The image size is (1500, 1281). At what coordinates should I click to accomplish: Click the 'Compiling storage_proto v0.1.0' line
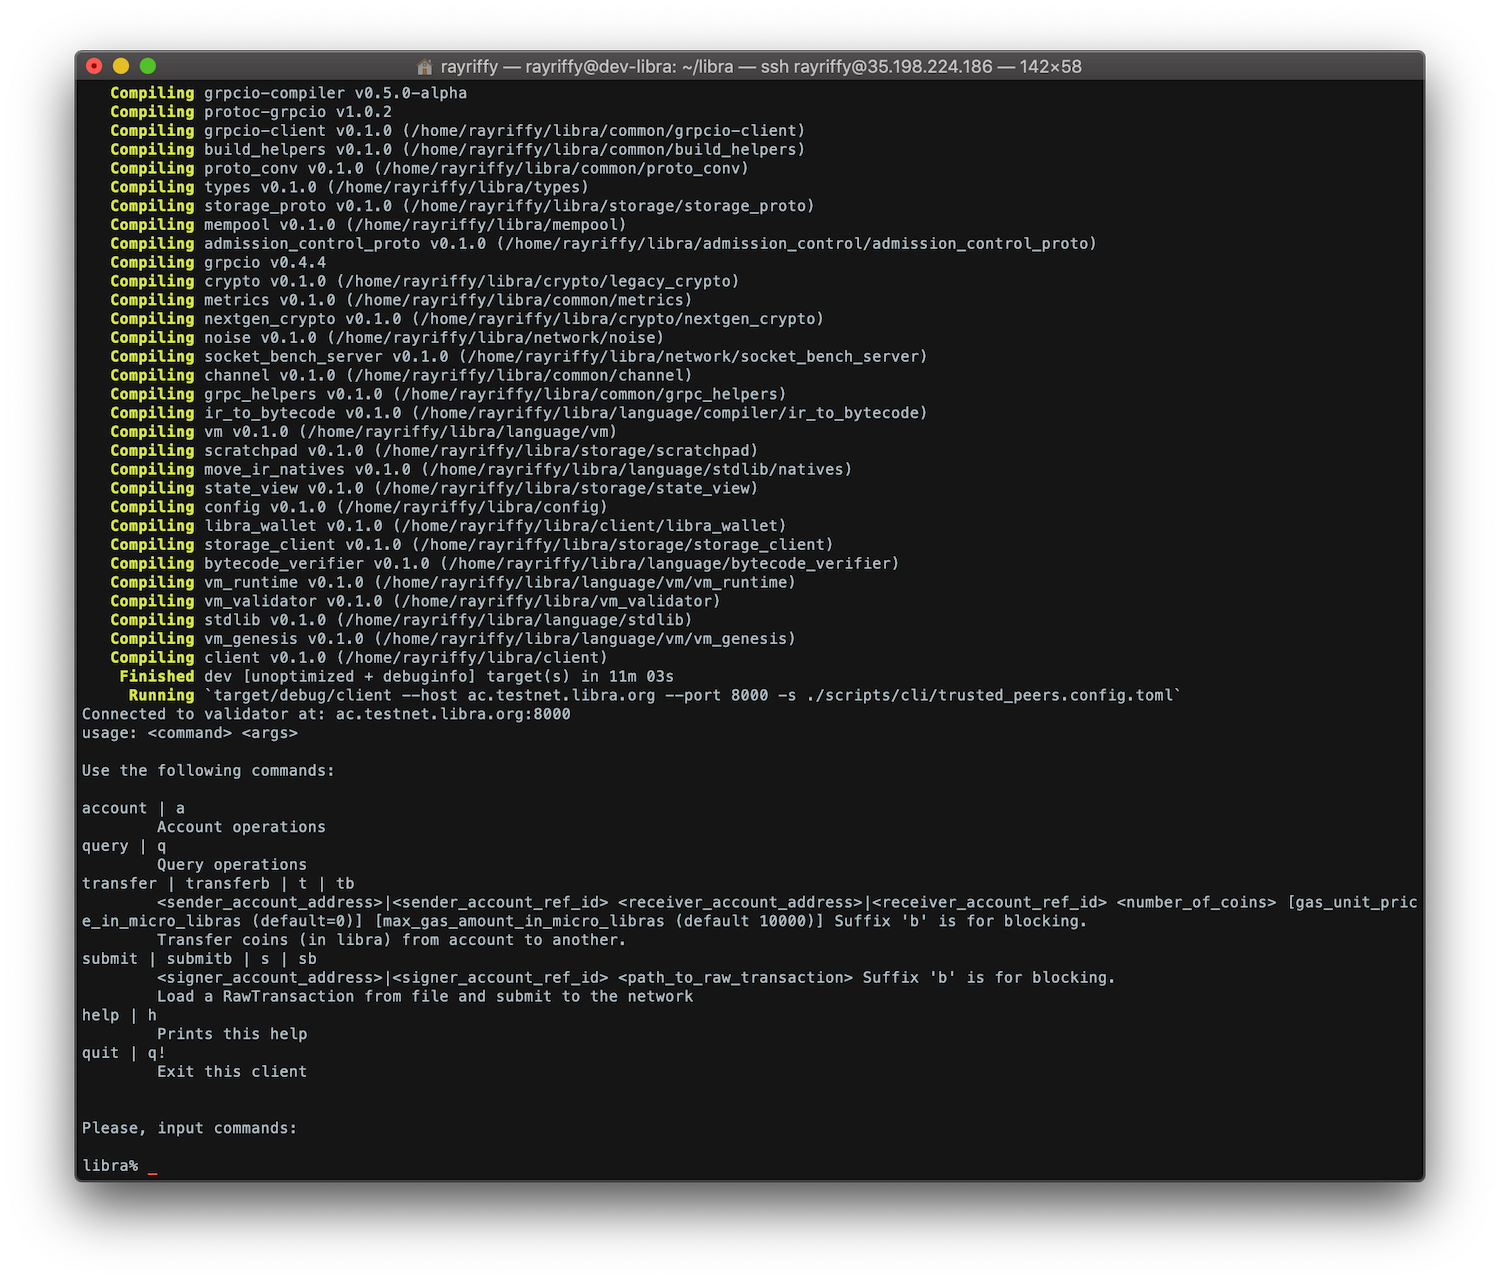tap(463, 206)
